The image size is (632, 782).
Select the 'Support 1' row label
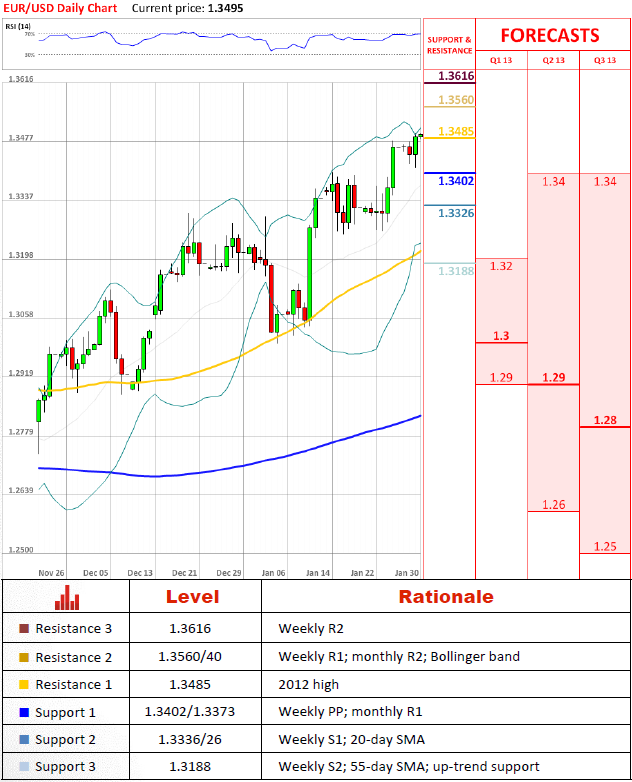click(x=65, y=713)
